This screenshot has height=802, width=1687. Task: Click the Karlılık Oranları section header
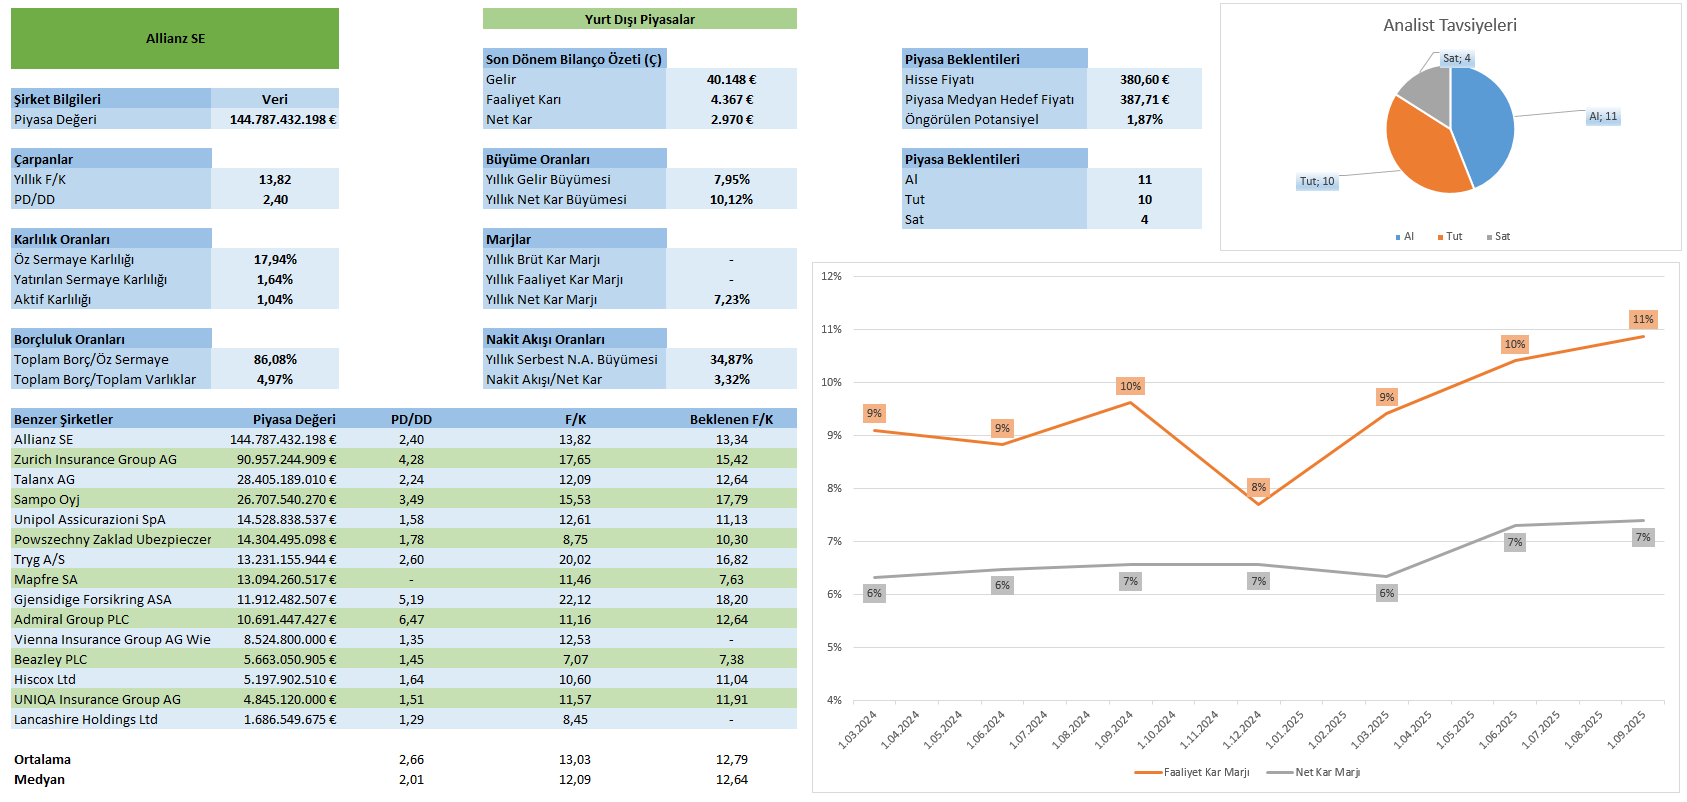tap(111, 239)
